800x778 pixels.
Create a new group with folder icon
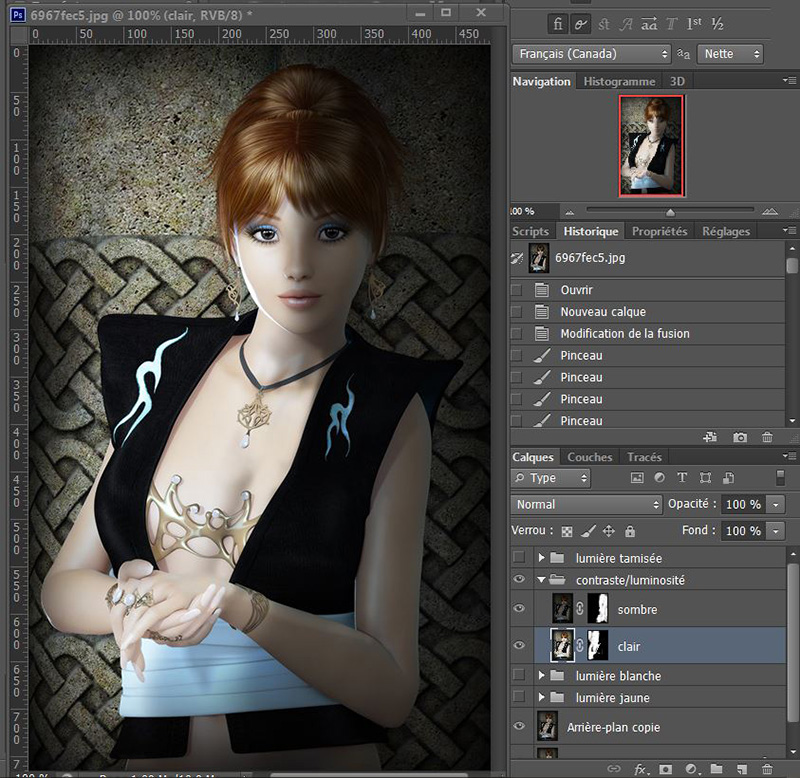click(x=716, y=769)
